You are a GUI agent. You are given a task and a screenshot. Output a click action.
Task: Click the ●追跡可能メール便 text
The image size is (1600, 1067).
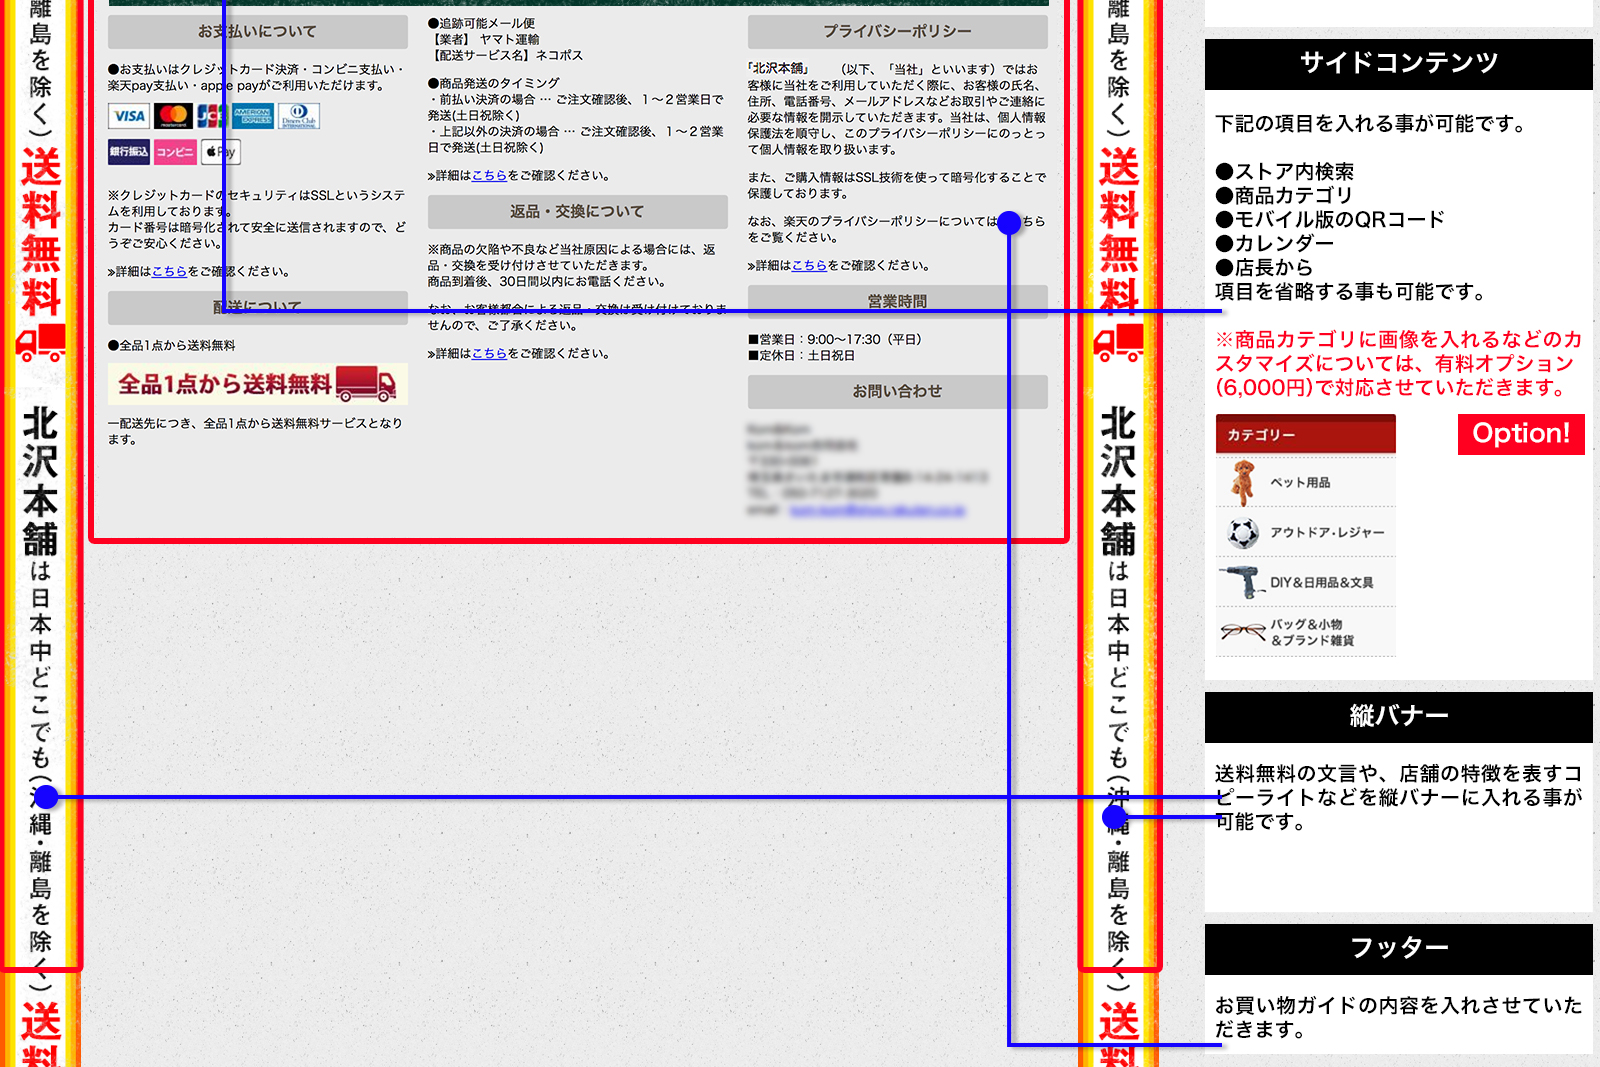tap(482, 24)
